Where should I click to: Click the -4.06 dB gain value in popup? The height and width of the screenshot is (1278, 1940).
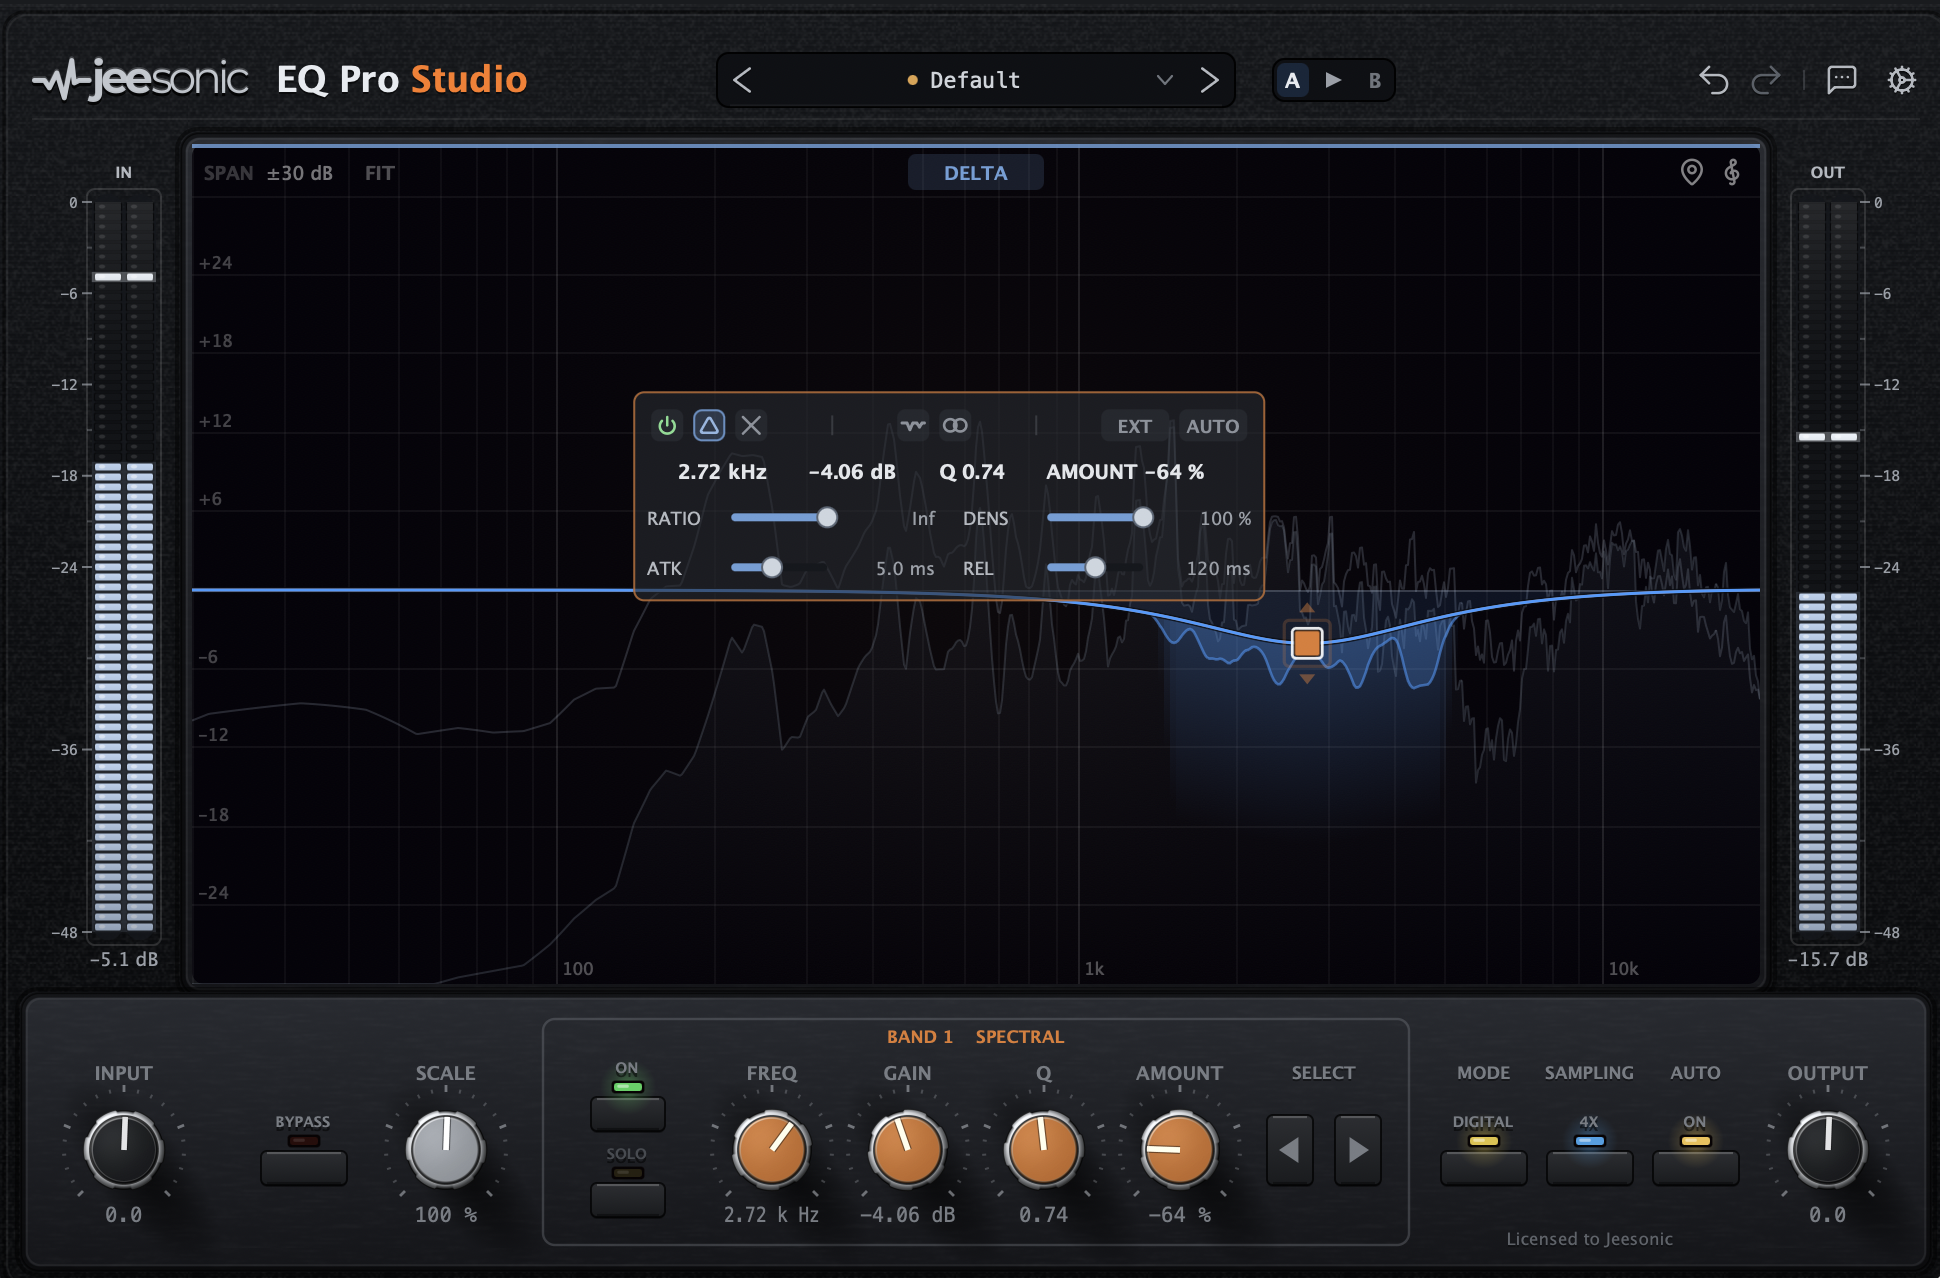coord(852,472)
